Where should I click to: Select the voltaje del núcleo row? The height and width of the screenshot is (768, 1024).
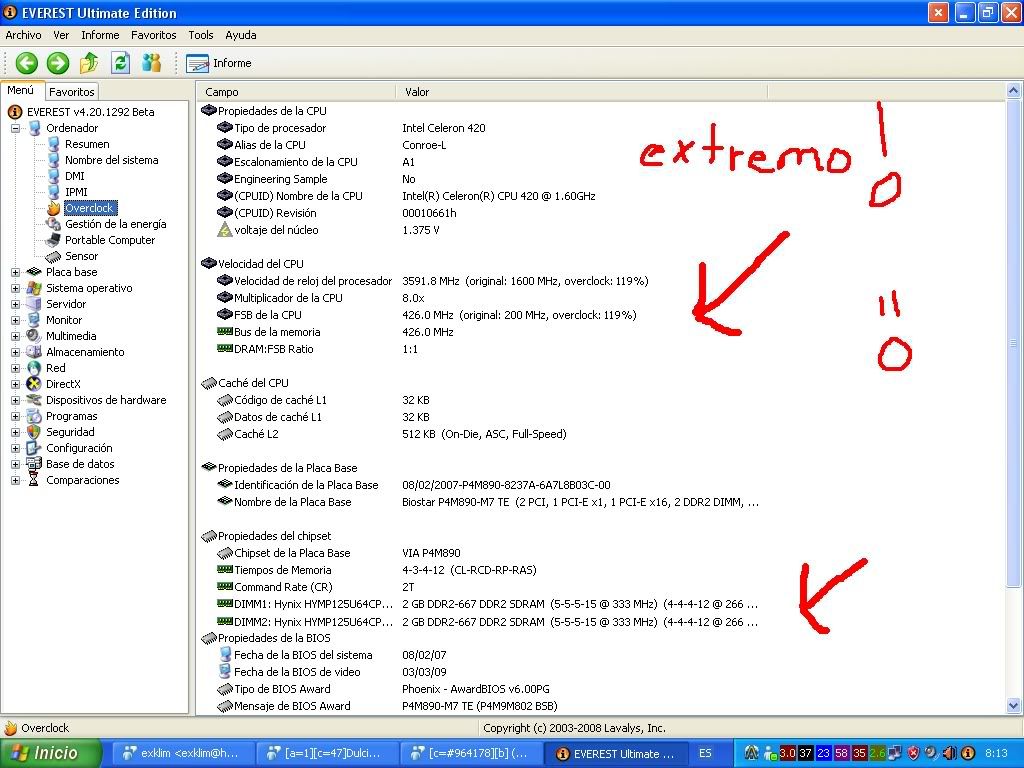point(481,230)
